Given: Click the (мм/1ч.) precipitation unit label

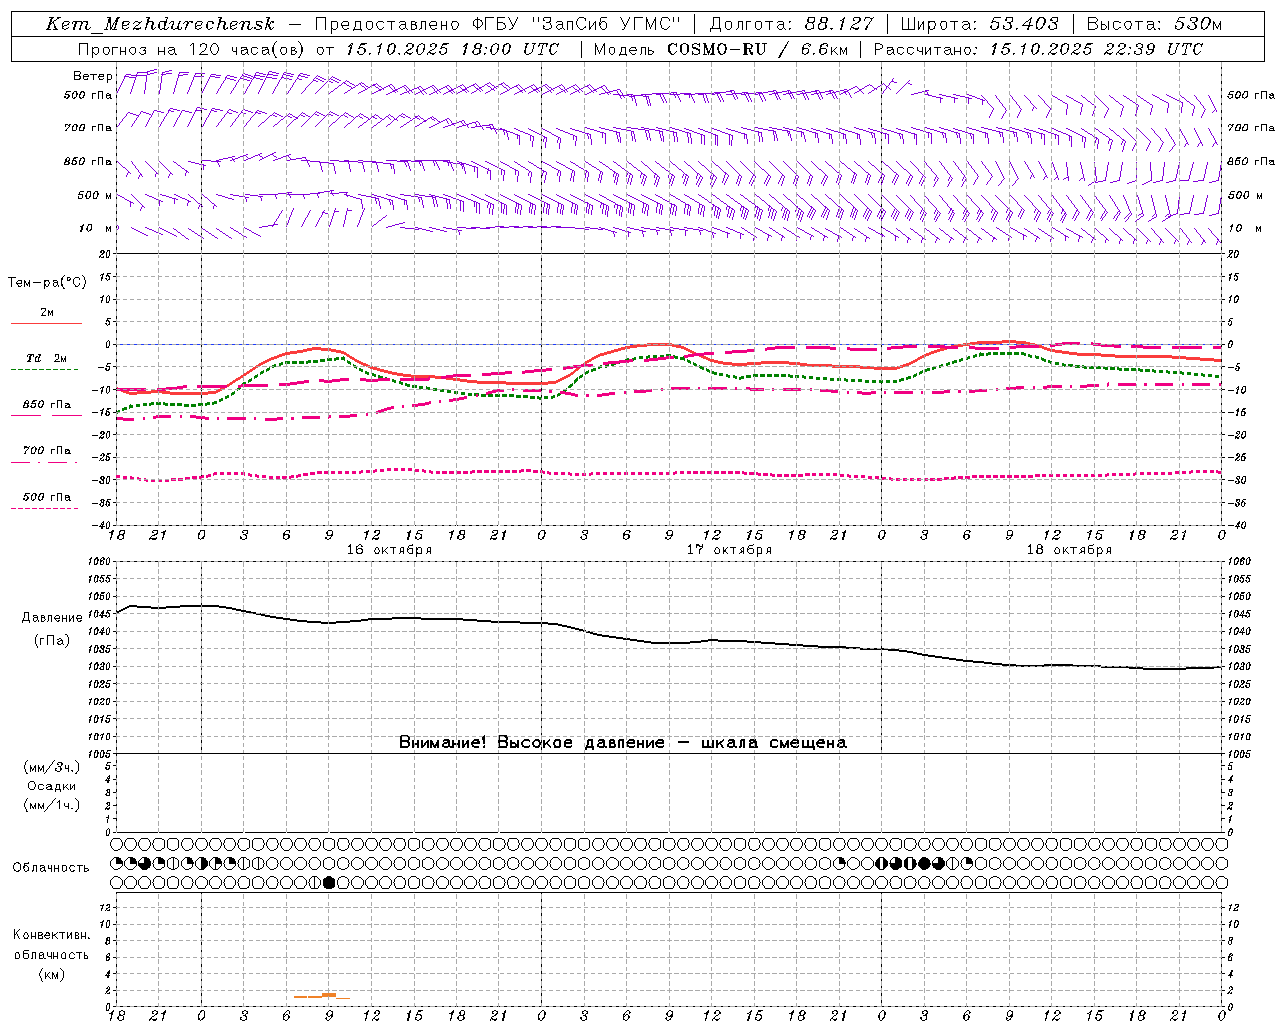Looking at the screenshot, I should pos(52,805).
